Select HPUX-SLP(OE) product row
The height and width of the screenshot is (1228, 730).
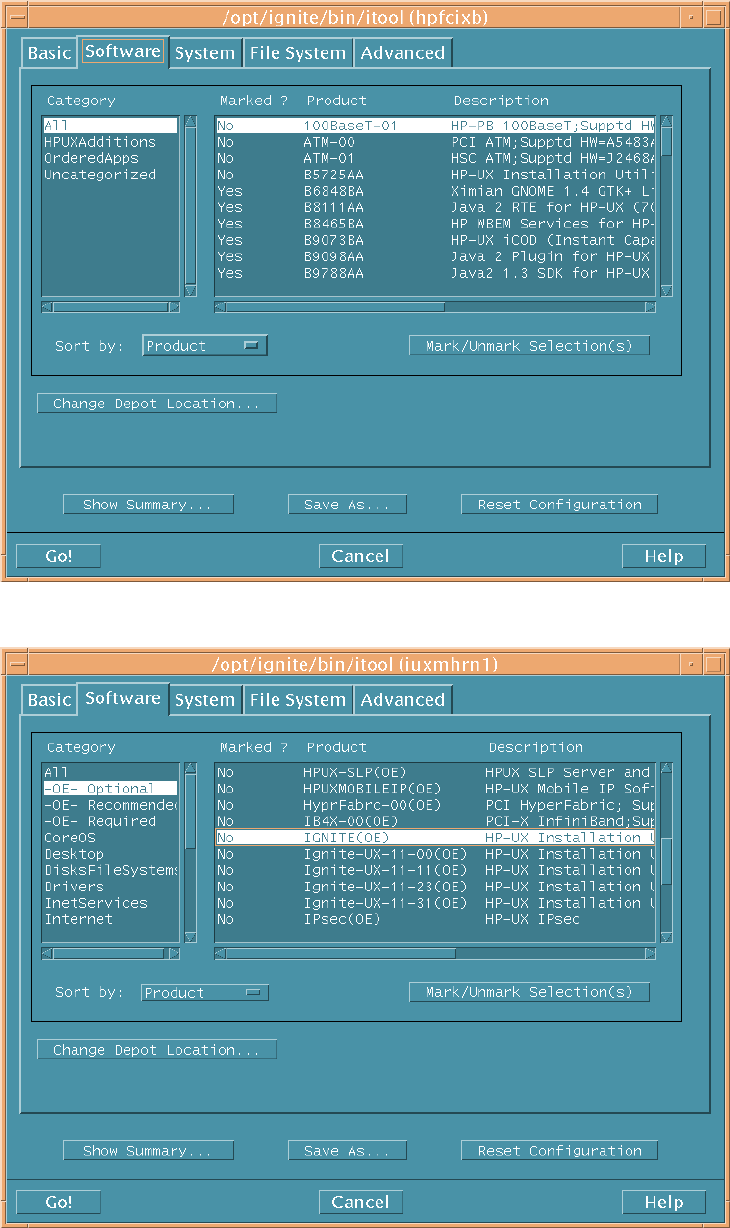pyautogui.click(x=435, y=772)
